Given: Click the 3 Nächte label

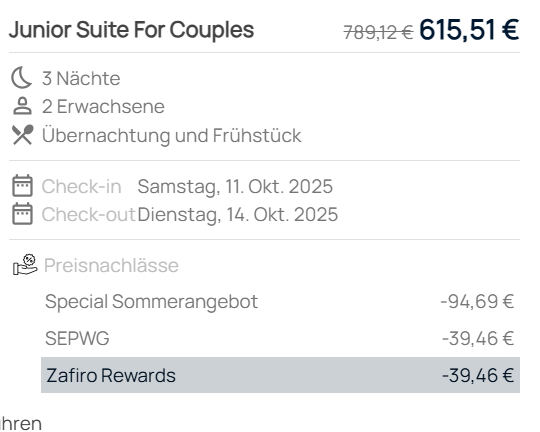Looking at the screenshot, I should pyautogui.click(x=81, y=78).
